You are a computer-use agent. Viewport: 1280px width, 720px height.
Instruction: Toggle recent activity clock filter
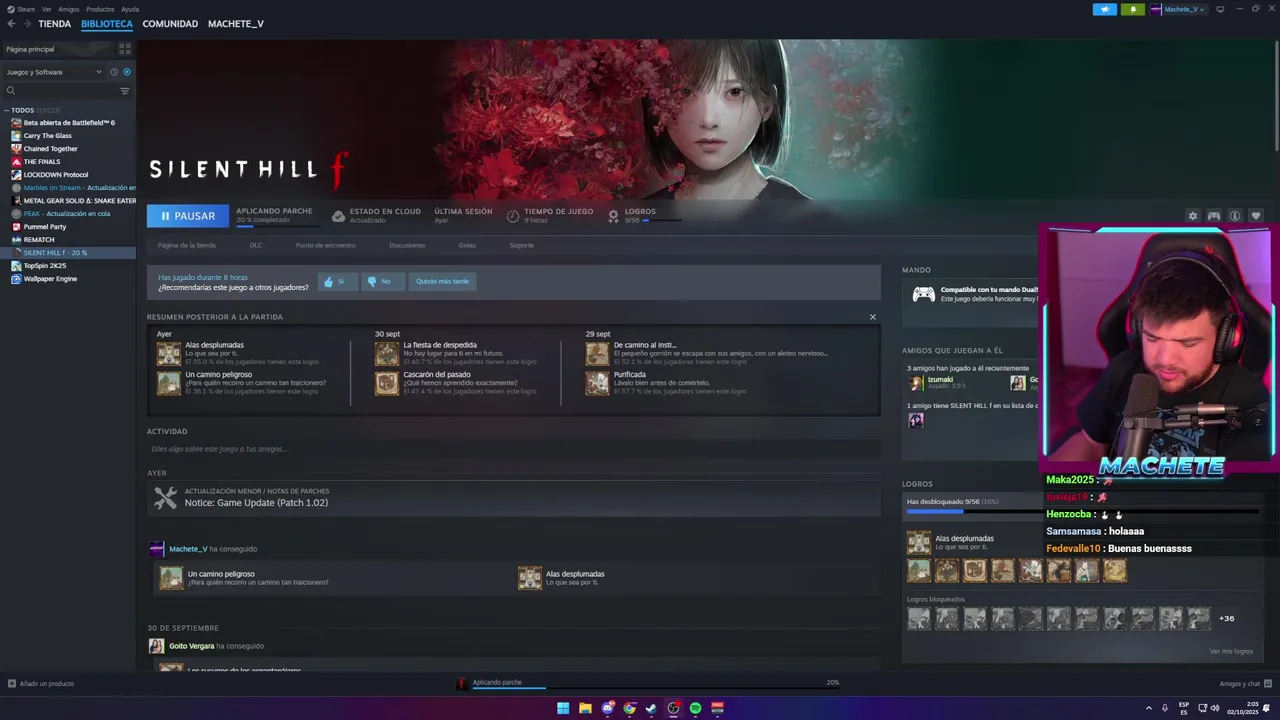tap(114, 72)
